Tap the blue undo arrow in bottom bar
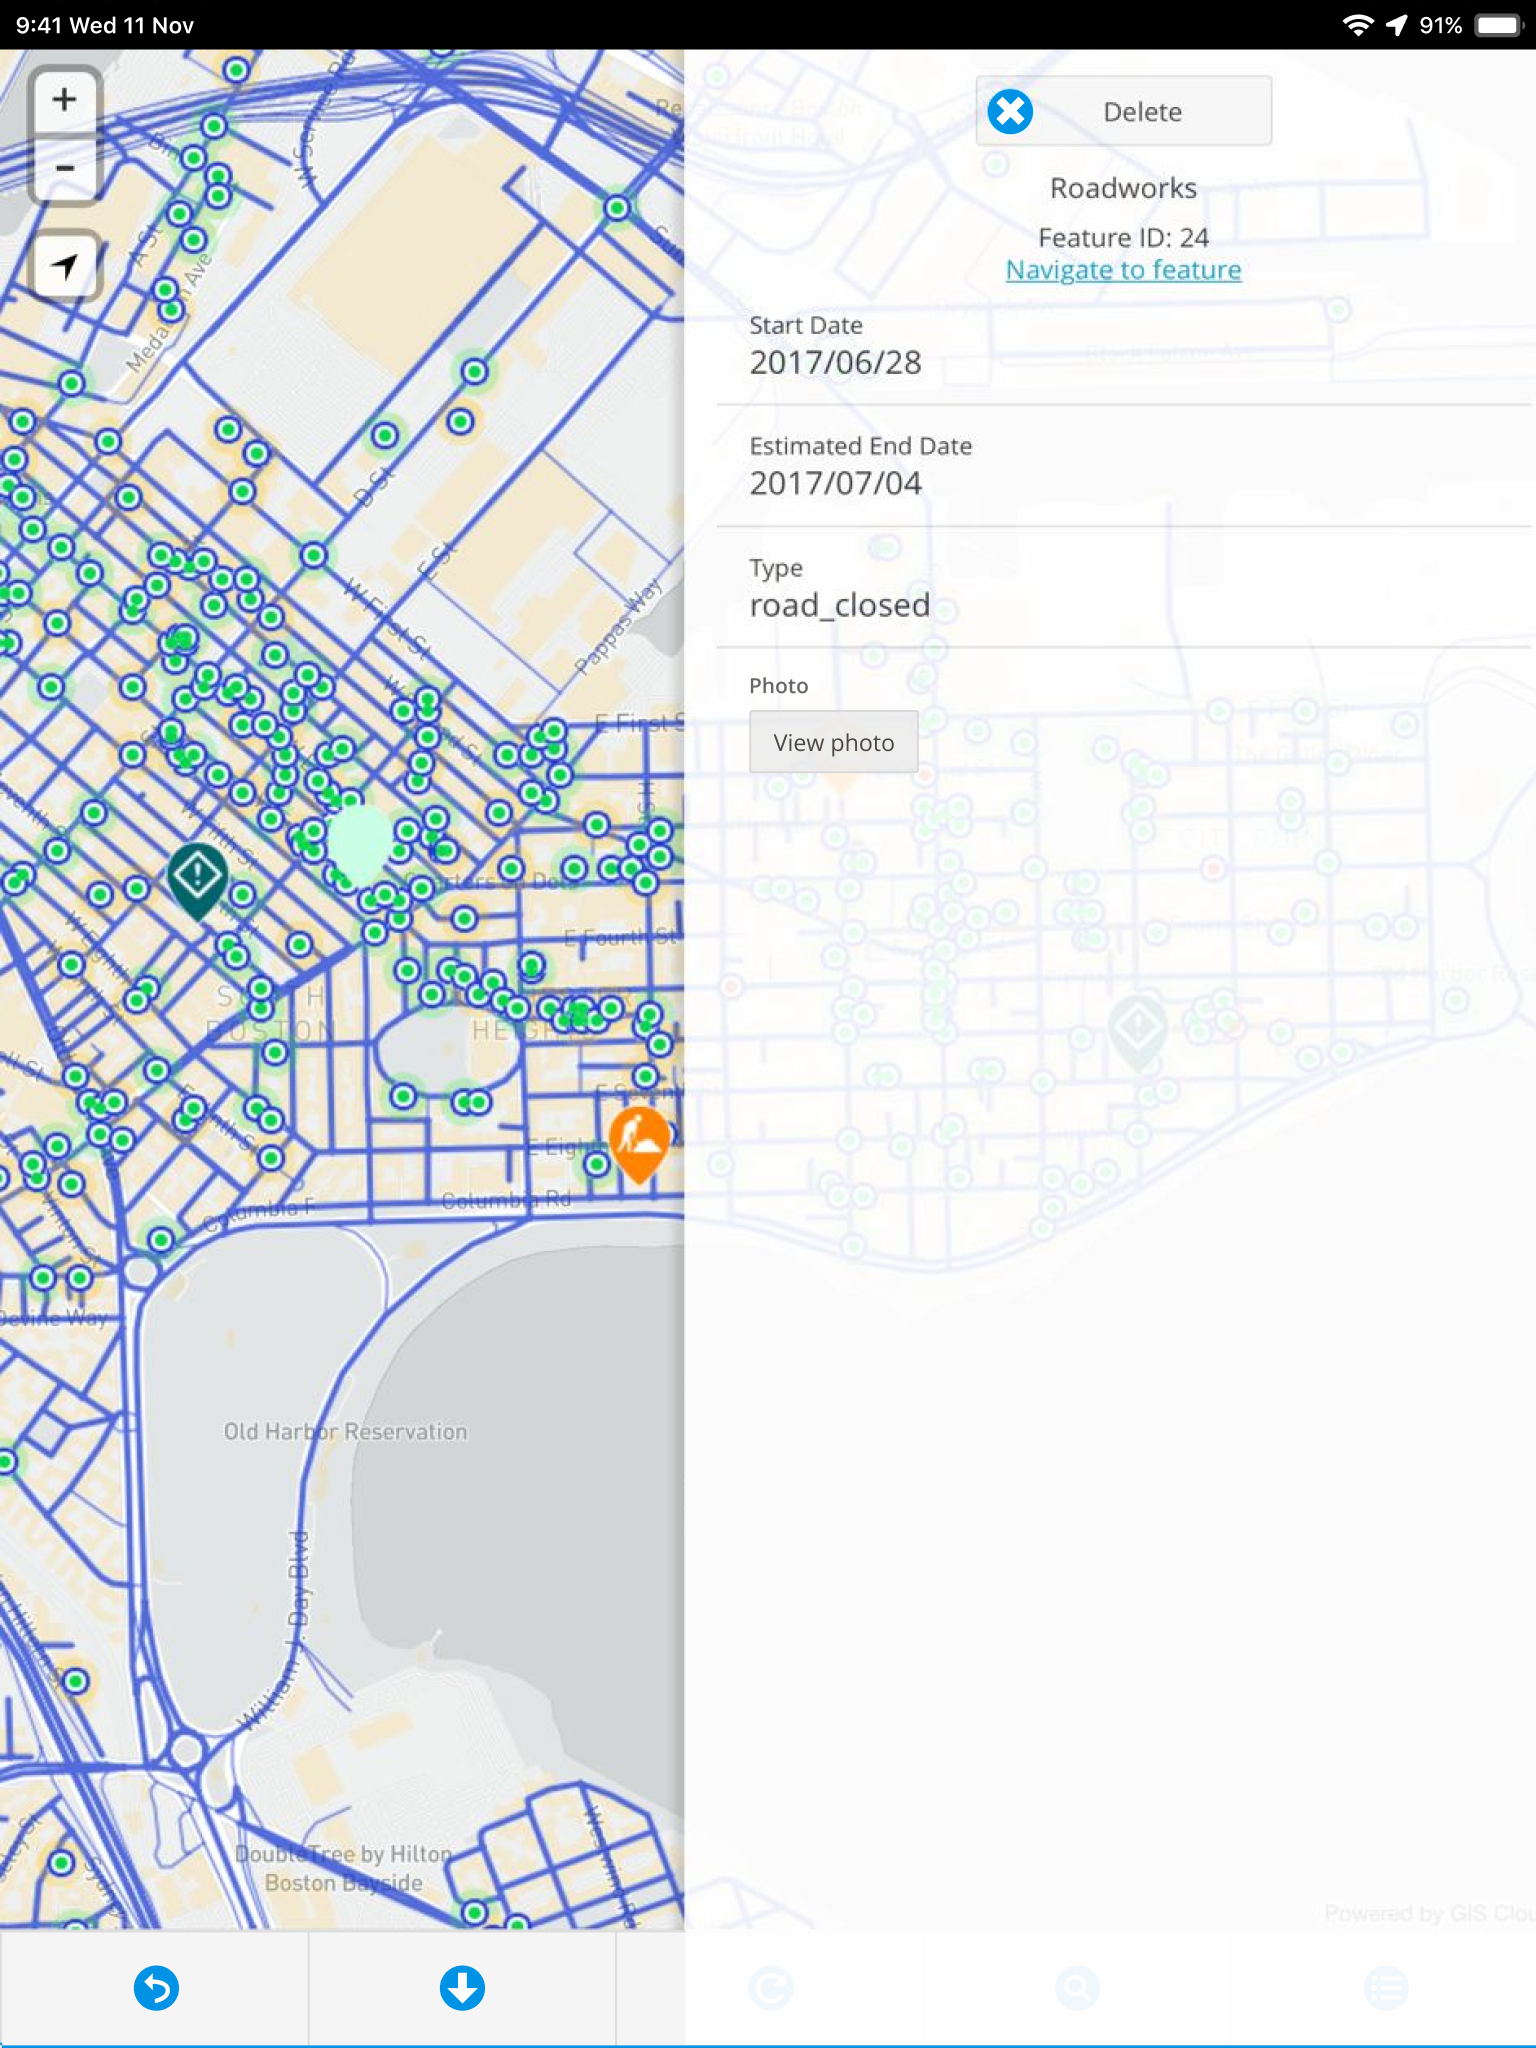 pyautogui.click(x=156, y=1988)
